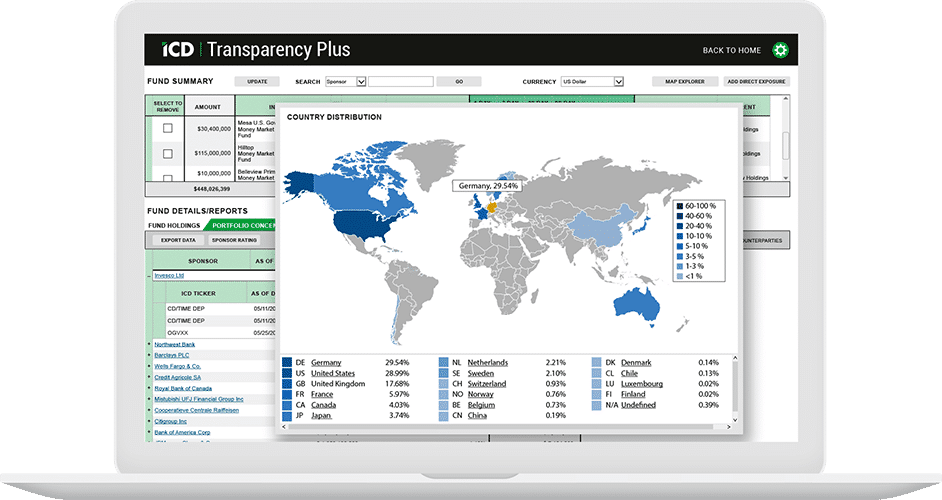Open the US Dollar currency dropdown

[x=592, y=82]
